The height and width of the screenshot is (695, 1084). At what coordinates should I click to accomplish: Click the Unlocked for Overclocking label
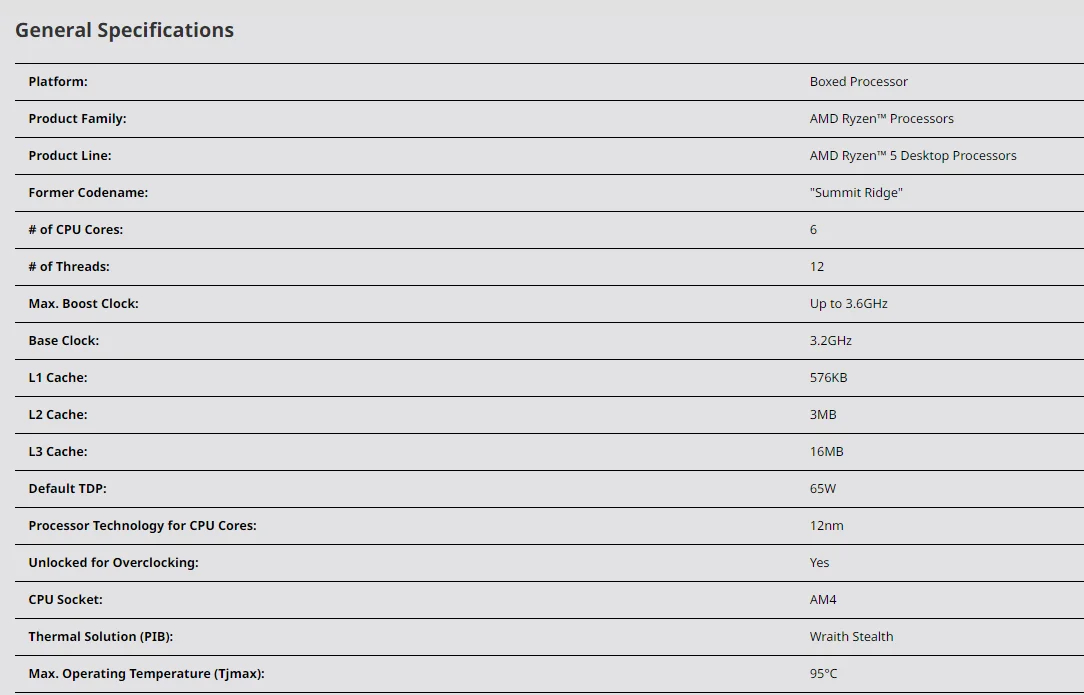(x=113, y=563)
